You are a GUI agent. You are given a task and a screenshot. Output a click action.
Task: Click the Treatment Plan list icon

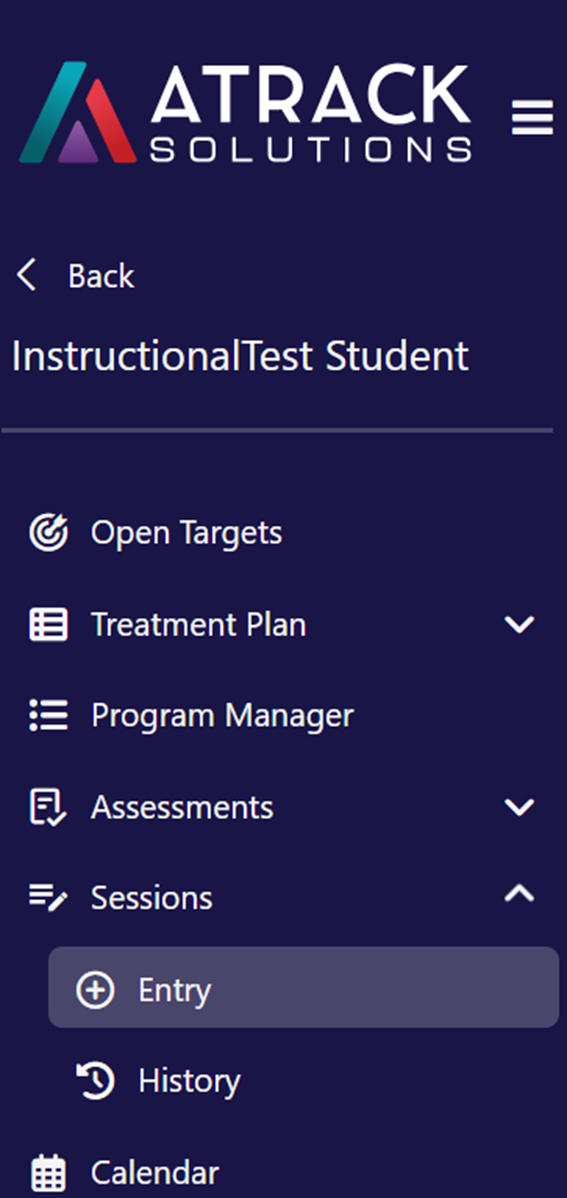(49, 624)
